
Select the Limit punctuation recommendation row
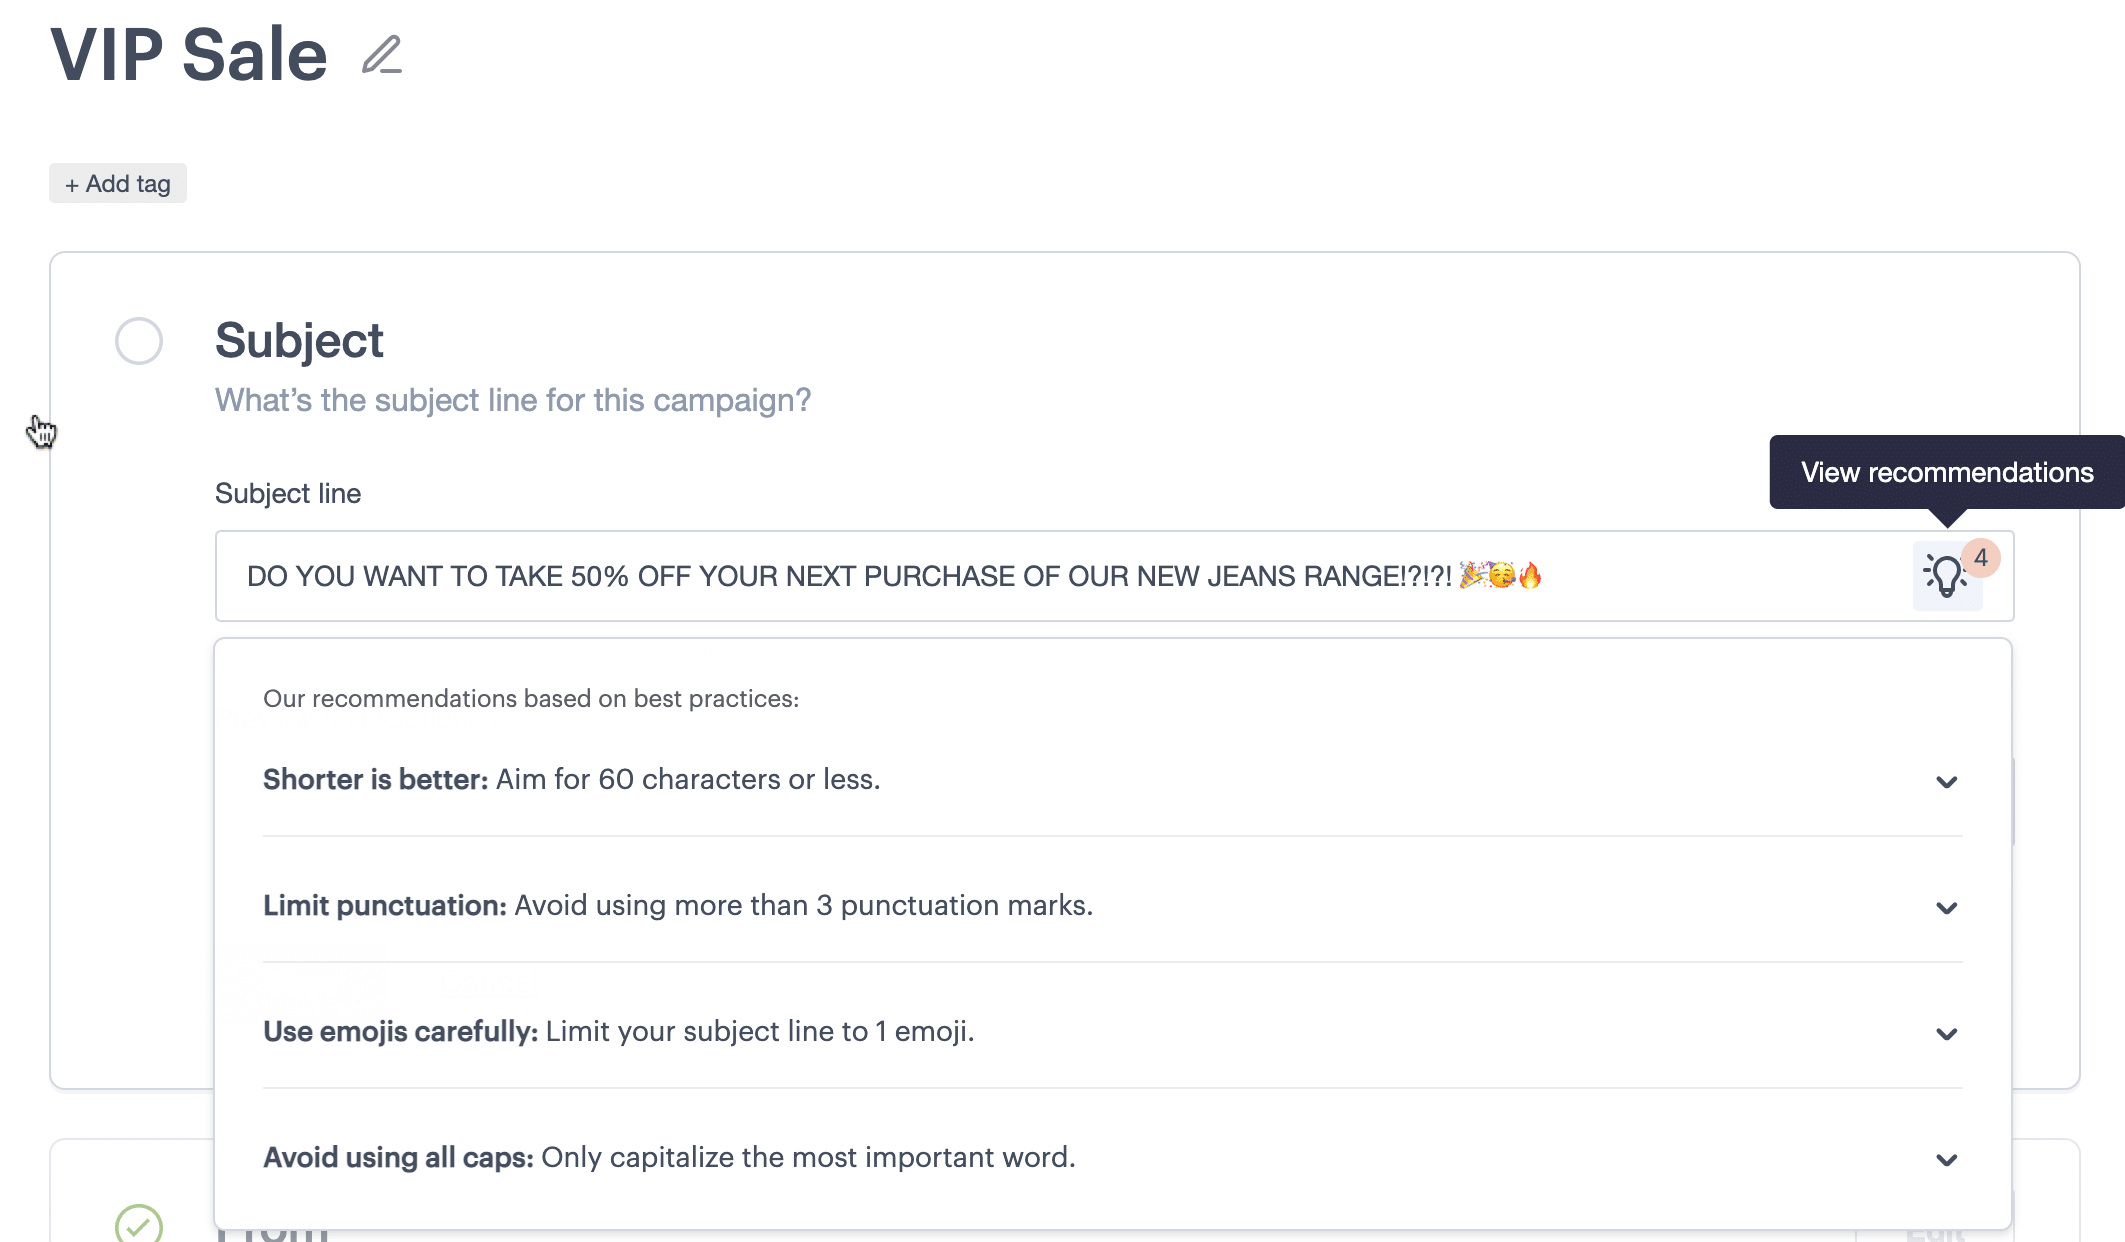(1113, 905)
